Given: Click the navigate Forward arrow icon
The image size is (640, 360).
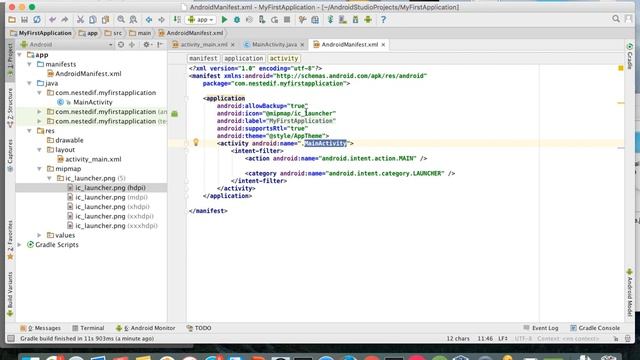Looking at the screenshot, I should tap(161, 20).
